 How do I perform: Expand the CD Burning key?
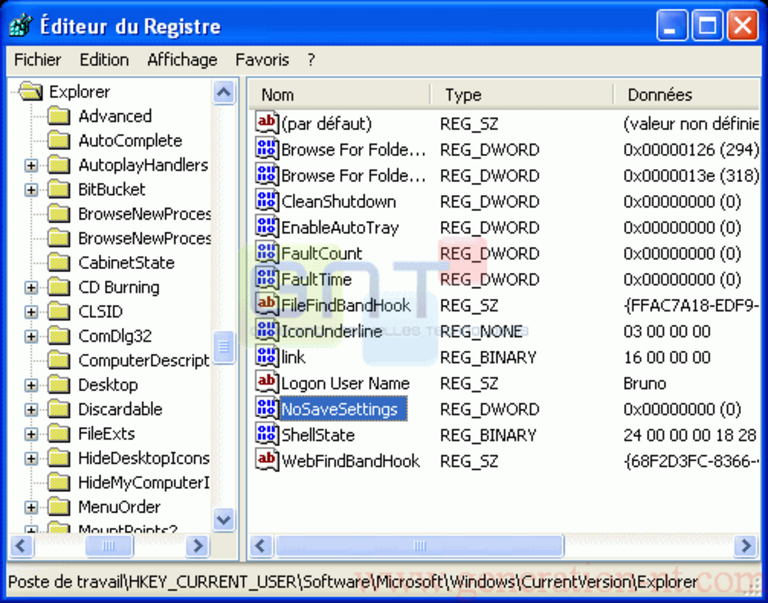coord(31,288)
